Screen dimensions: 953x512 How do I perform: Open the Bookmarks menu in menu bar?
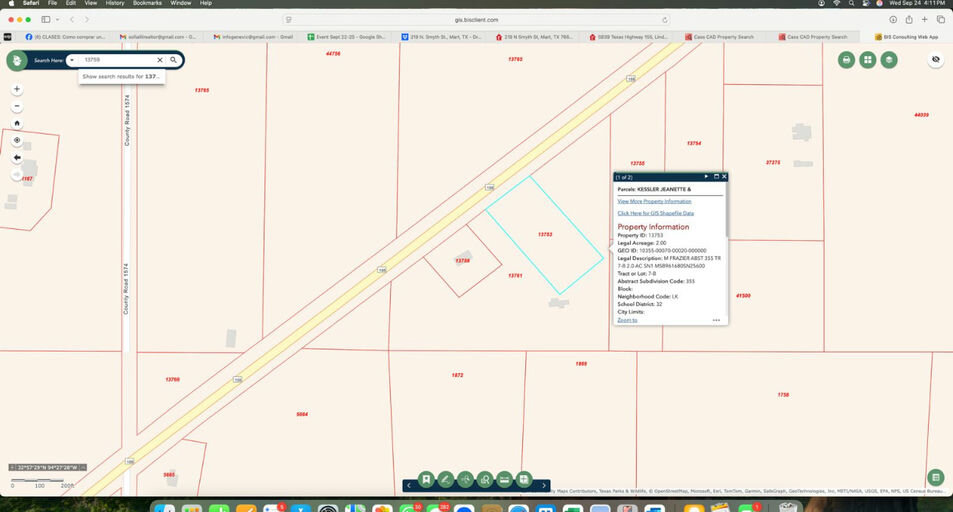tap(147, 3)
